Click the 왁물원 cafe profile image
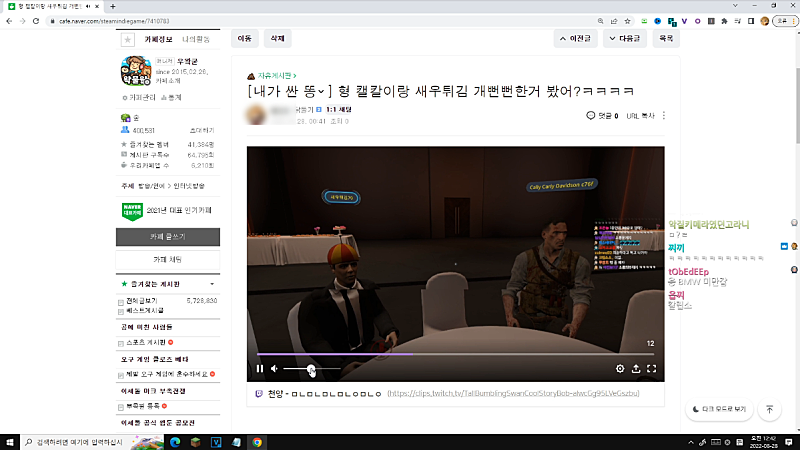The height and width of the screenshot is (450, 800). (136, 71)
